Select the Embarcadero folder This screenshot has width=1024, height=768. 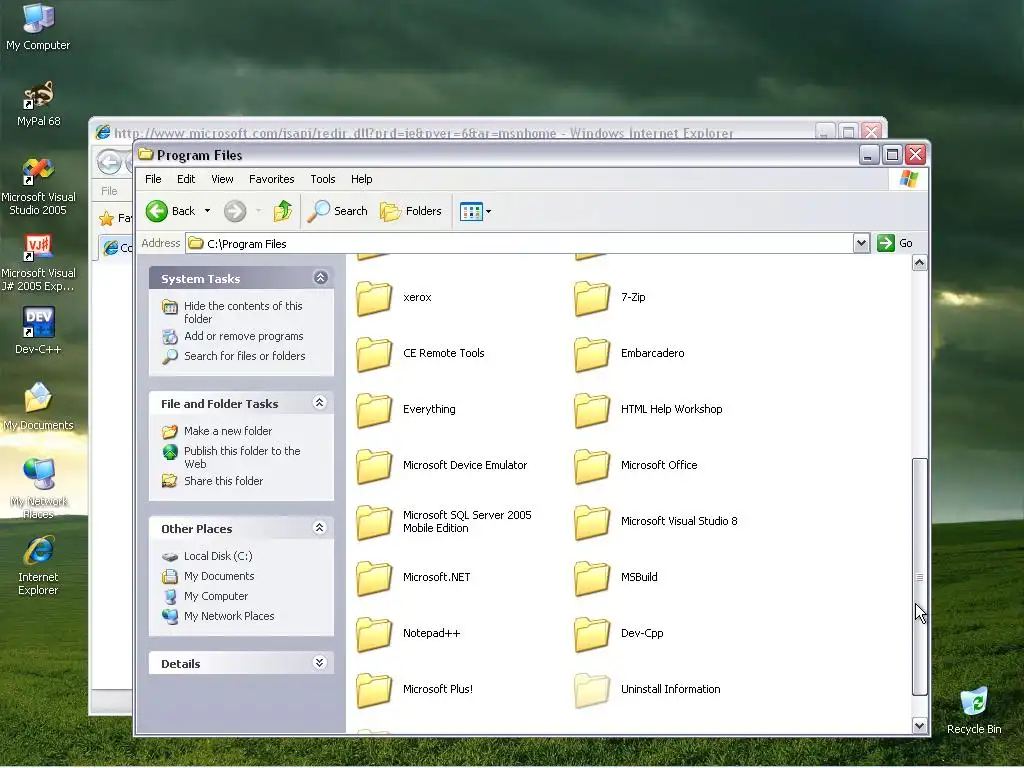(x=630, y=354)
